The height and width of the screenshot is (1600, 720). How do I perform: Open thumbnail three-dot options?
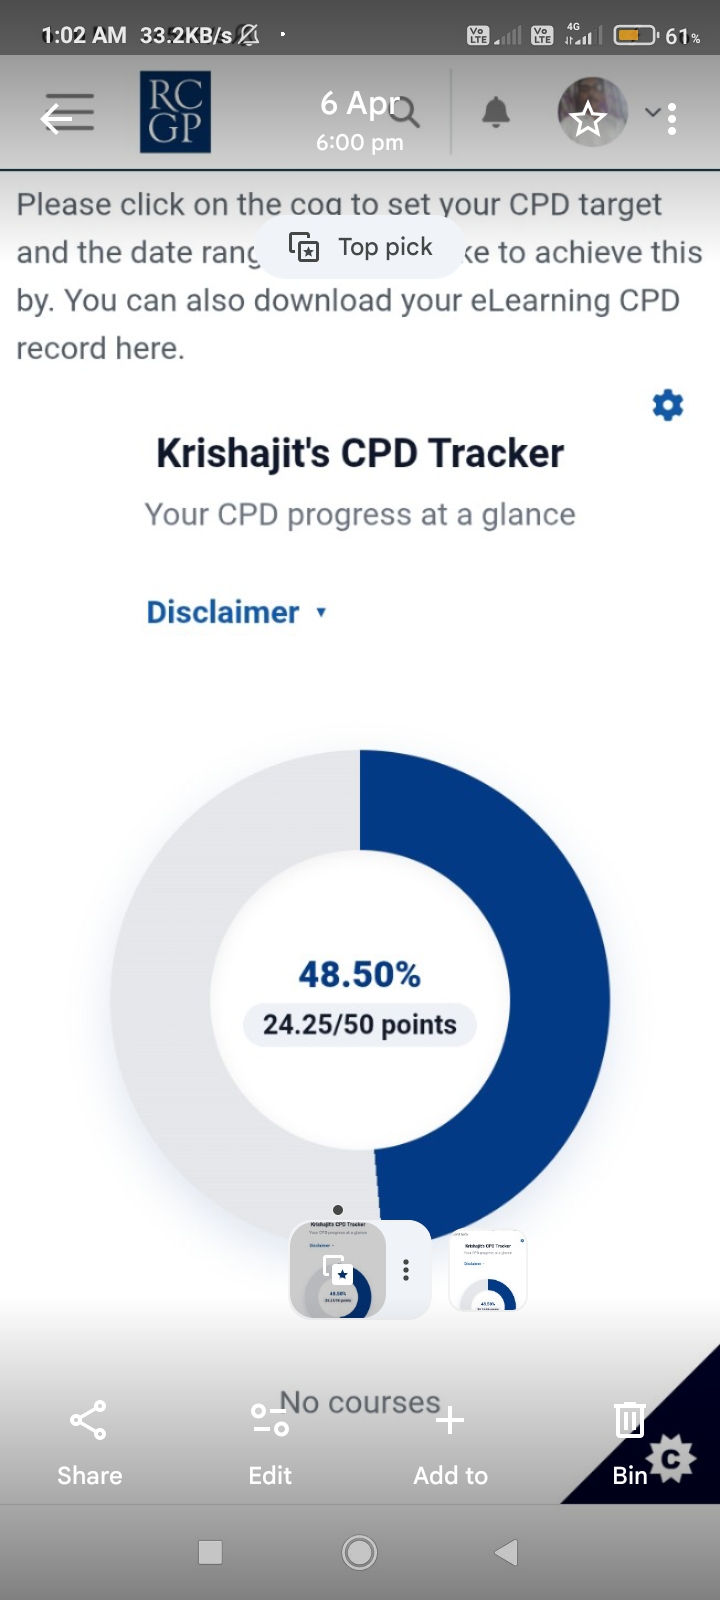(x=406, y=1270)
